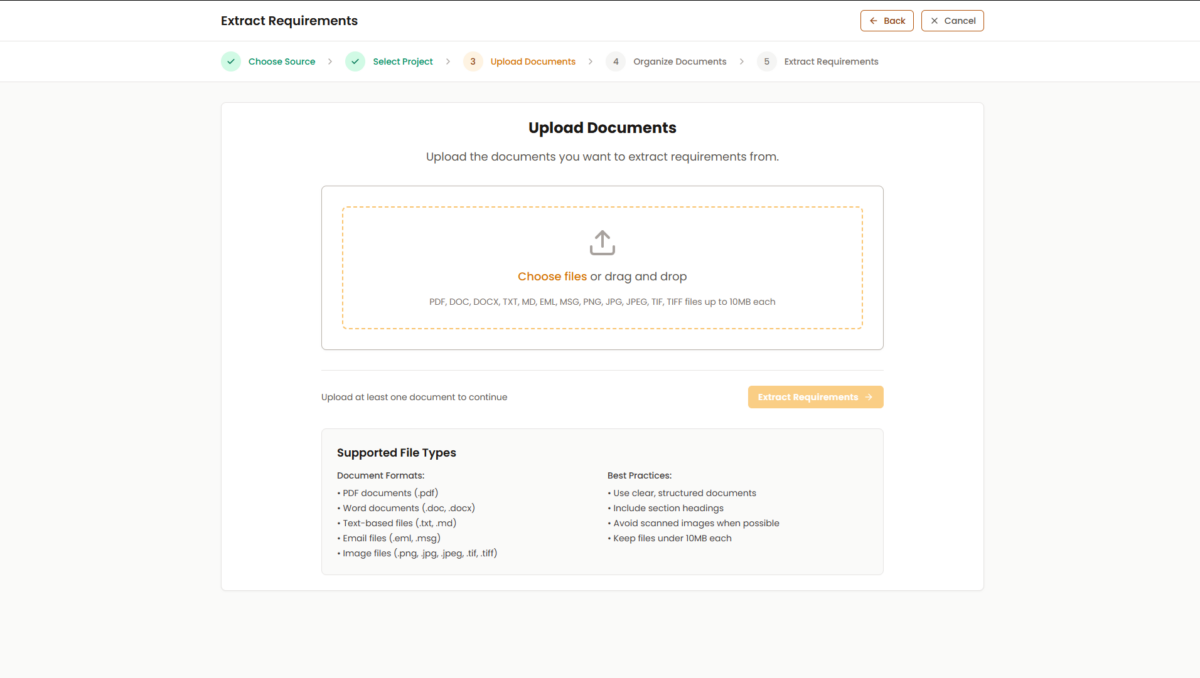1200x678 pixels.
Task: Click the upload arrow icon in the drop zone
Action: coord(602,243)
